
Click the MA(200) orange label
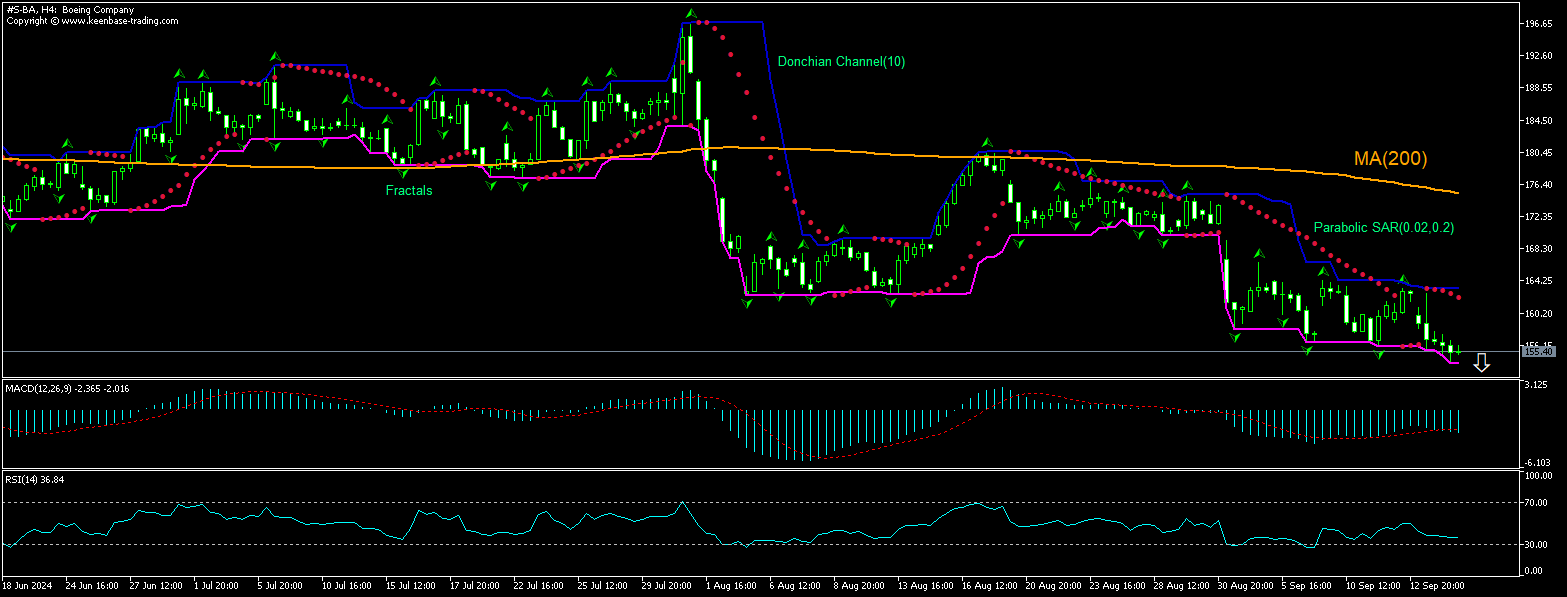click(1391, 158)
